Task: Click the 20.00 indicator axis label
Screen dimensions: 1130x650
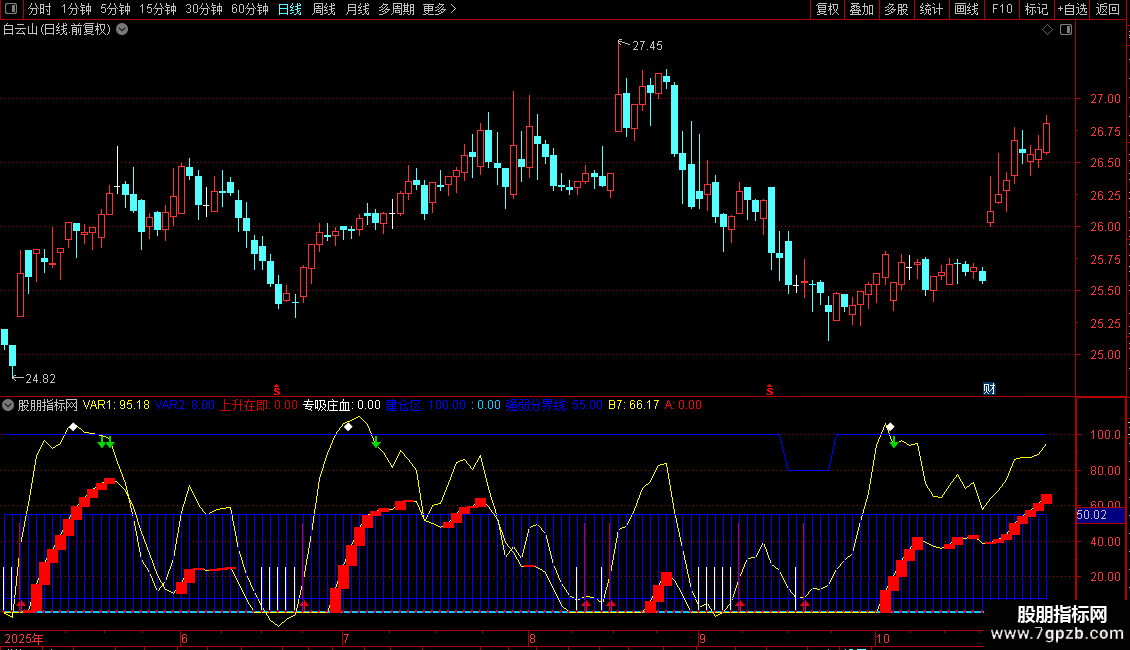Action: pos(1105,576)
